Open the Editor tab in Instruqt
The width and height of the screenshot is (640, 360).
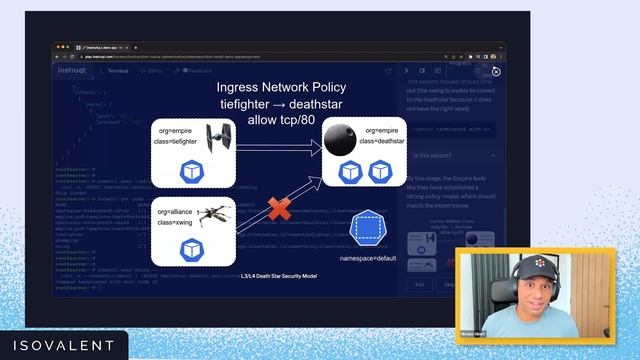click(151, 71)
